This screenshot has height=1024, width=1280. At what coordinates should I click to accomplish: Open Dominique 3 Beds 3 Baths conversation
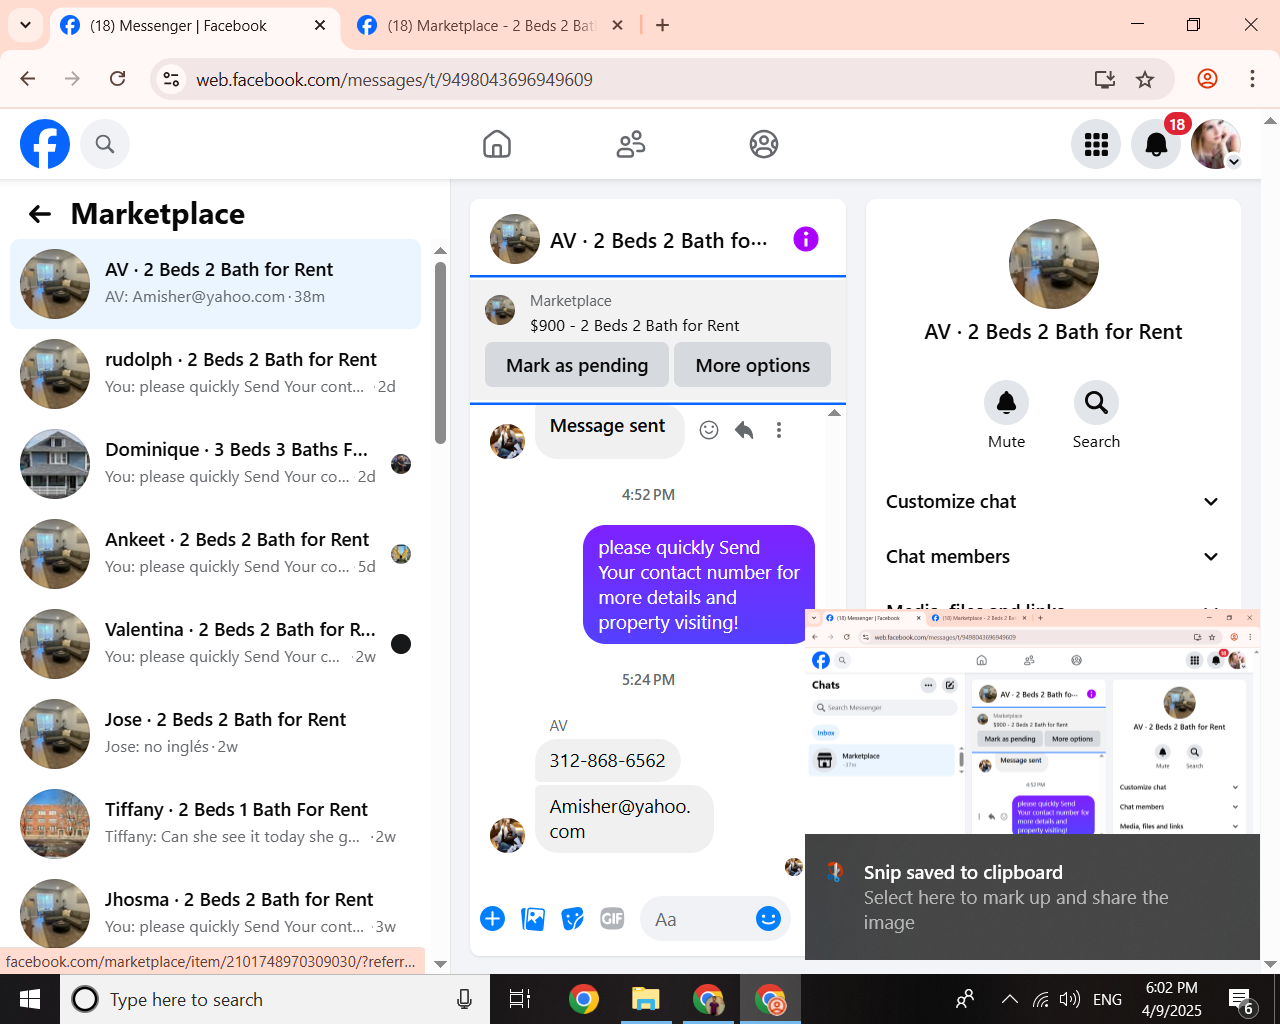pos(215,464)
